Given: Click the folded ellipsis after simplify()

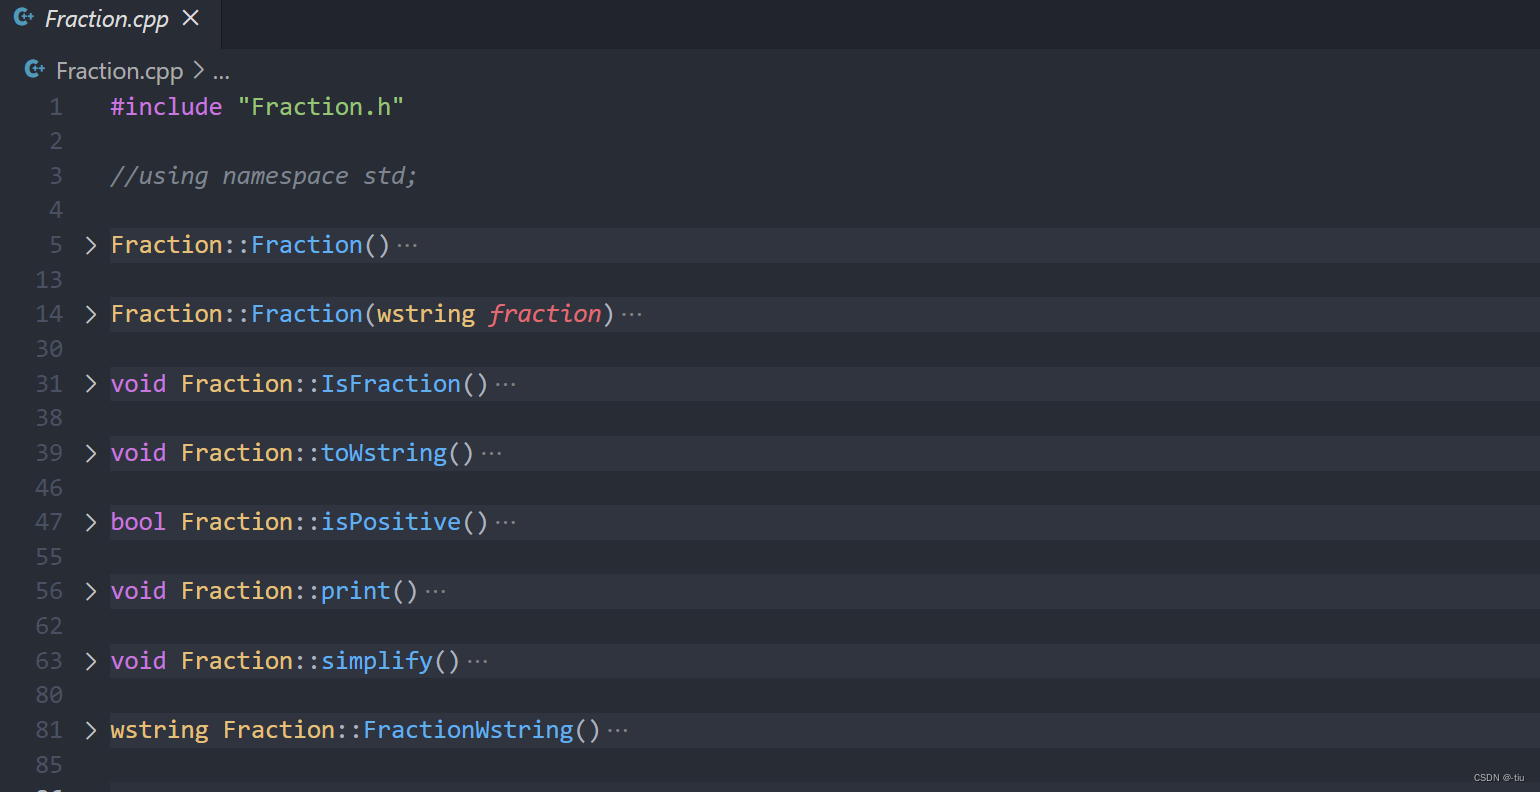Looking at the screenshot, I should pyautogui.click(x=478, y=661).
